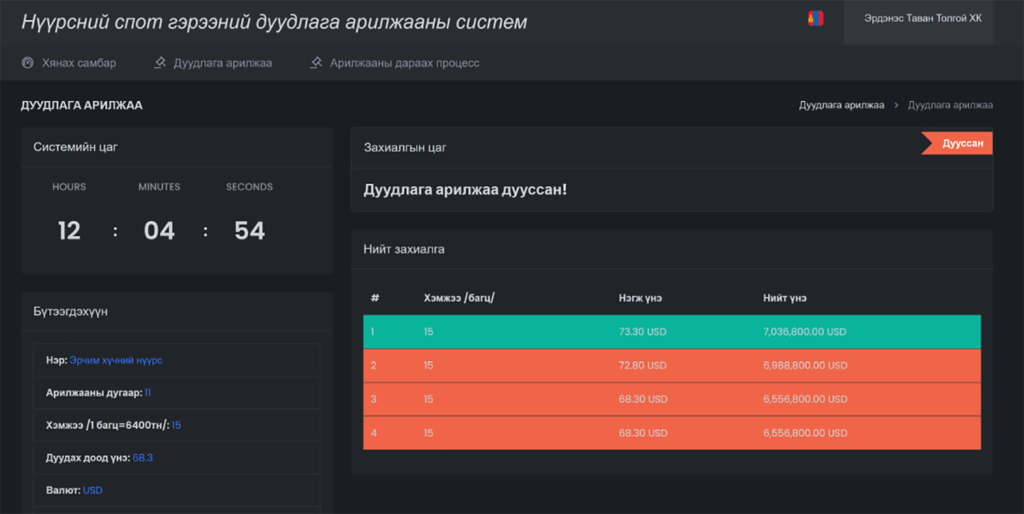Click the breadcrumb chevron separator
The image size is (1024, 514).
[x=896, y=105]
